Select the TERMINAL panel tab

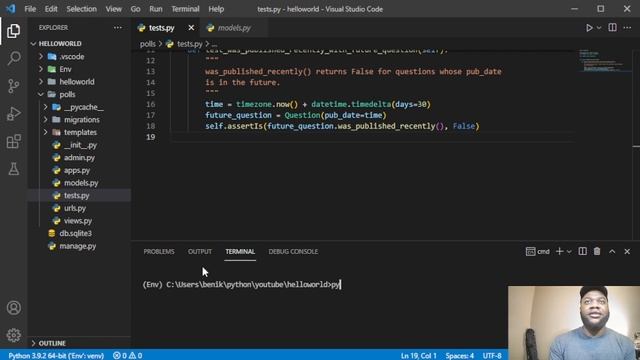point(240,251)
